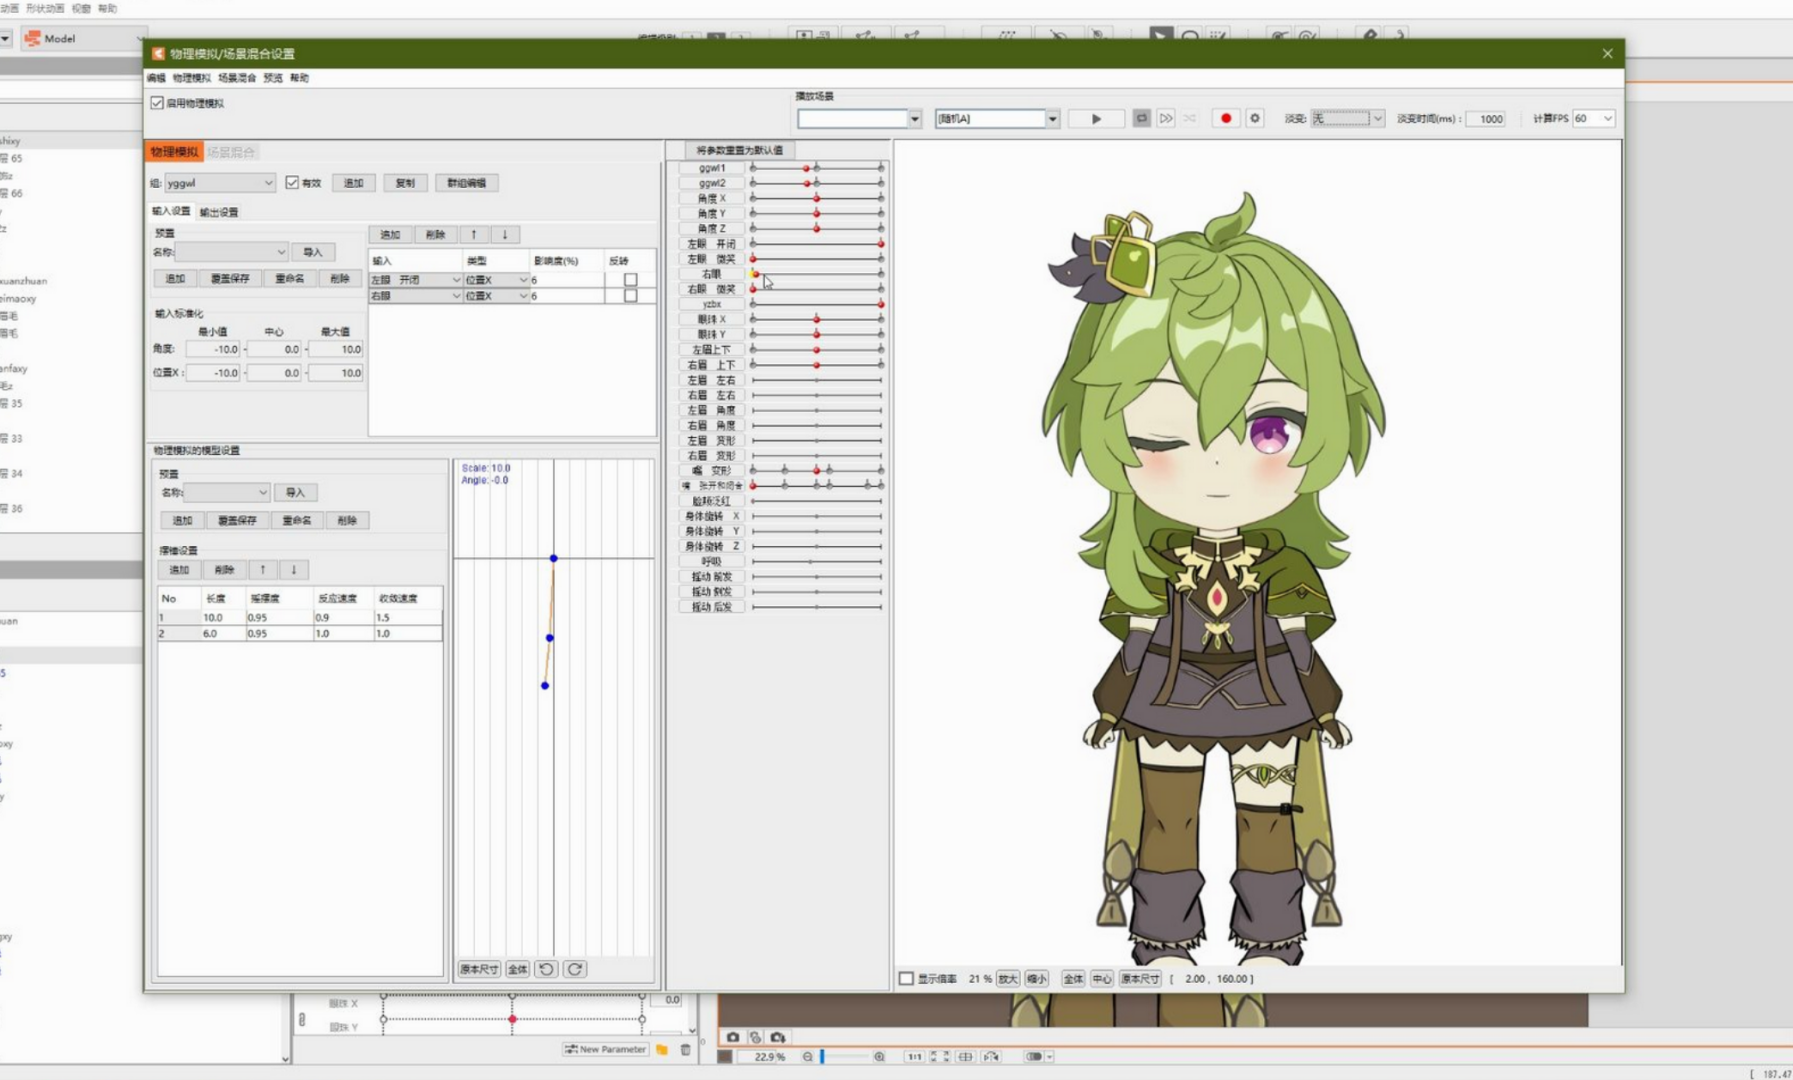
Task: Move input row up with arrow button
Action: [x=474, y=234]
